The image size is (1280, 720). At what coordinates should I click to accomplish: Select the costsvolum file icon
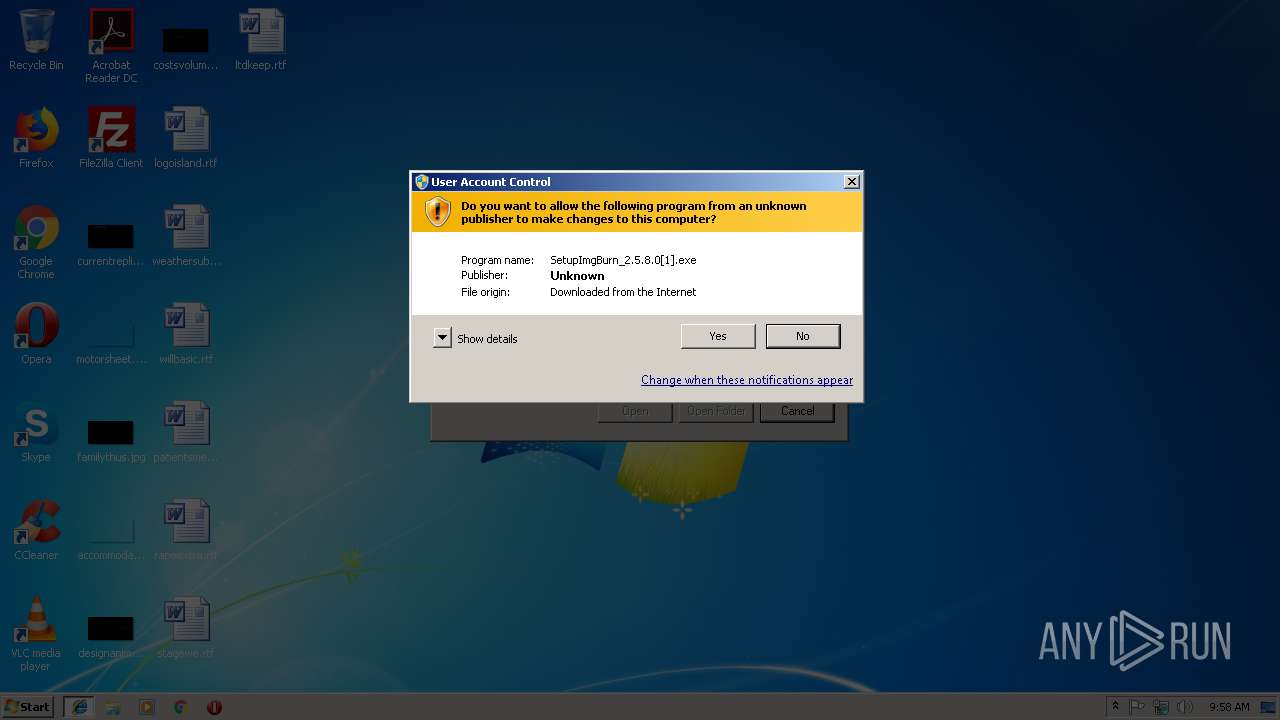point(186,46)
